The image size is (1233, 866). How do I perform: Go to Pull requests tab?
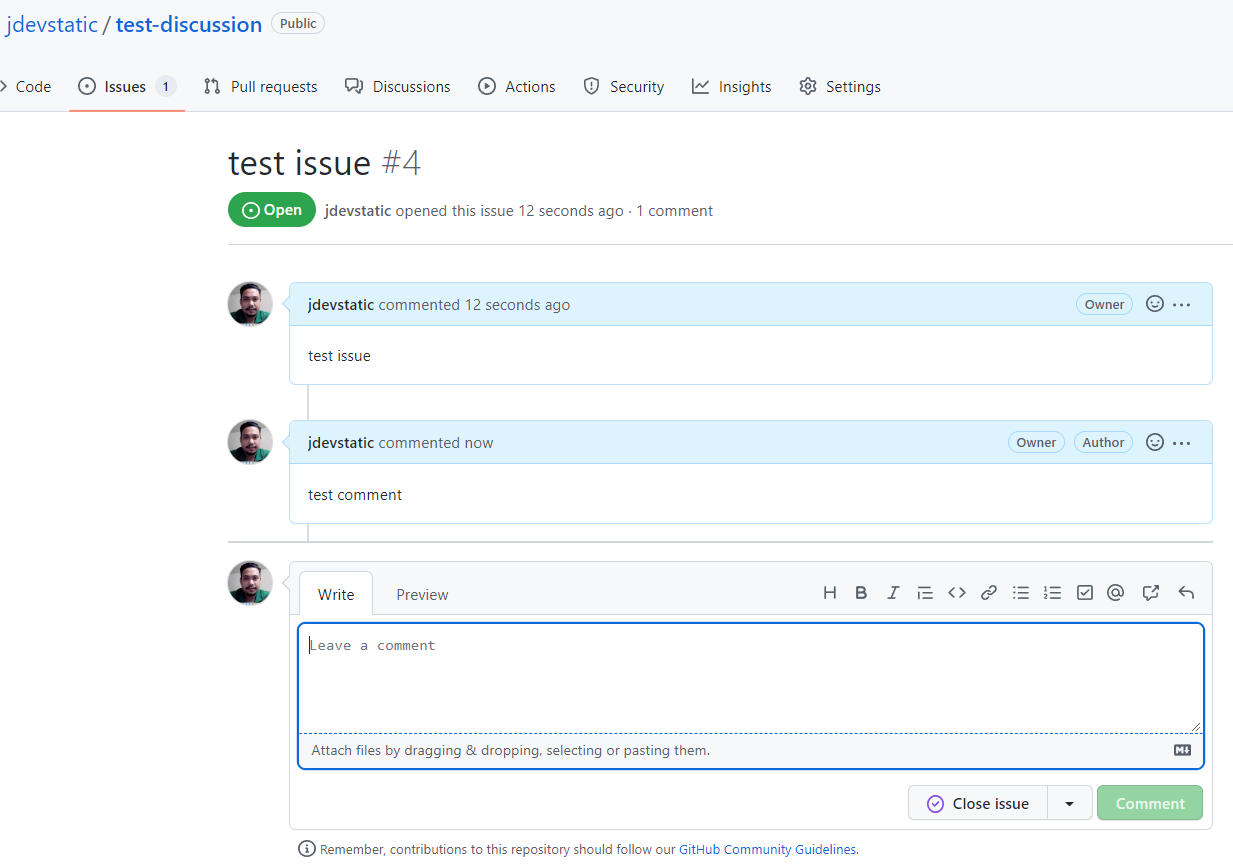click(x=260, y=87)
